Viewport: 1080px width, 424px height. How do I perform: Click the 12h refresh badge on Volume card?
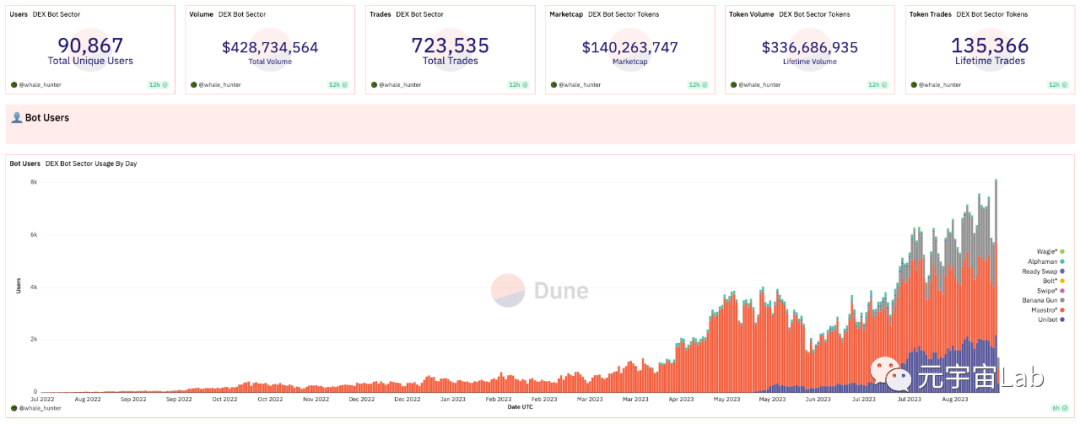pyautogui.click(x=338, y=85)
